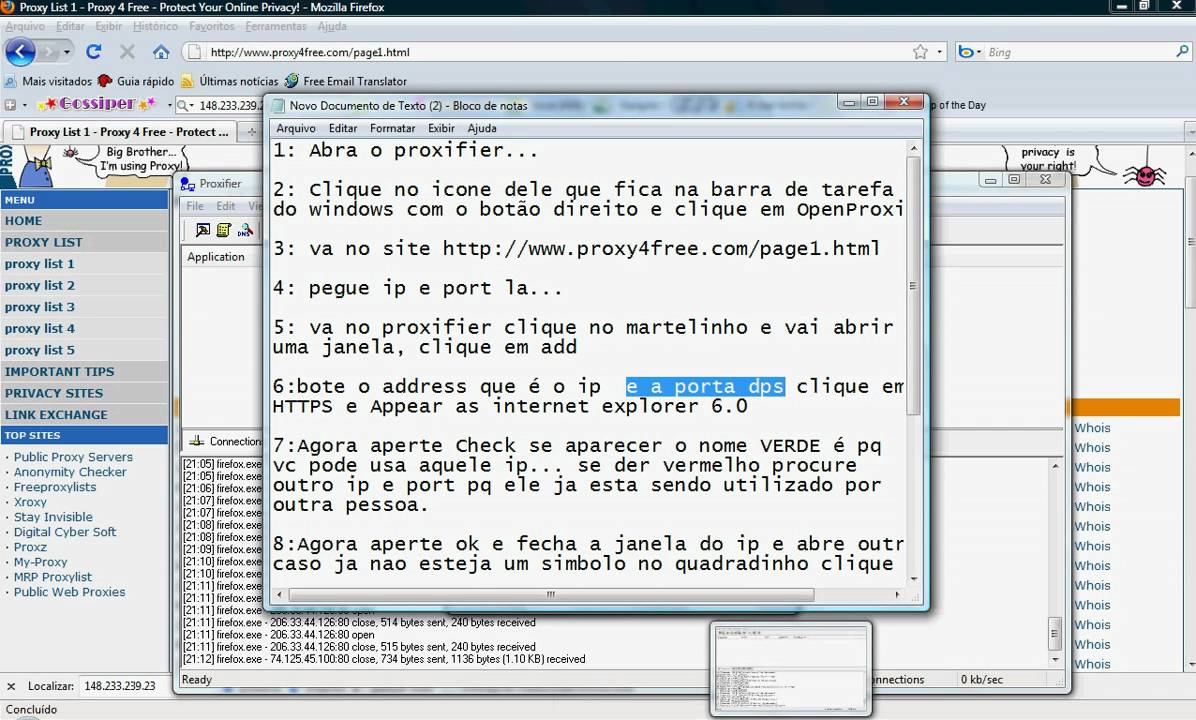Click the Firefox stop loading X icon
This screenshot has height=720, width=1196.
tap(127, 52)
